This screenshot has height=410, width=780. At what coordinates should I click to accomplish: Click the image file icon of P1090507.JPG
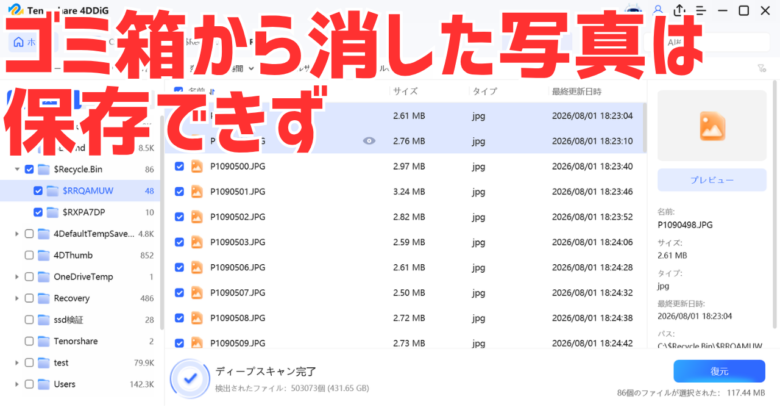tap(197, 293)
